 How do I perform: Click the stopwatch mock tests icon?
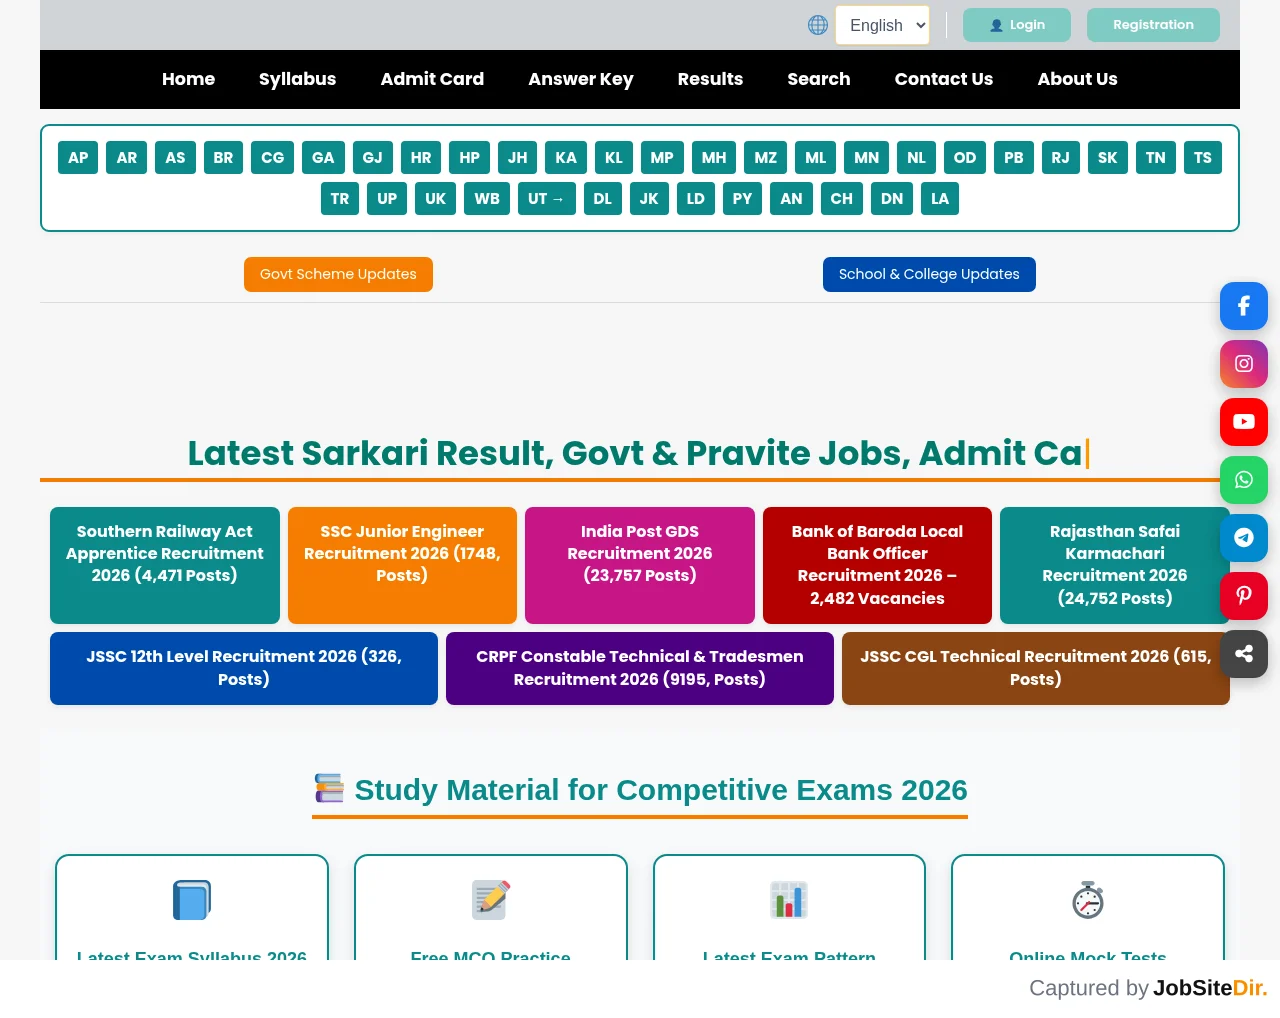(x=1088, y=900)
